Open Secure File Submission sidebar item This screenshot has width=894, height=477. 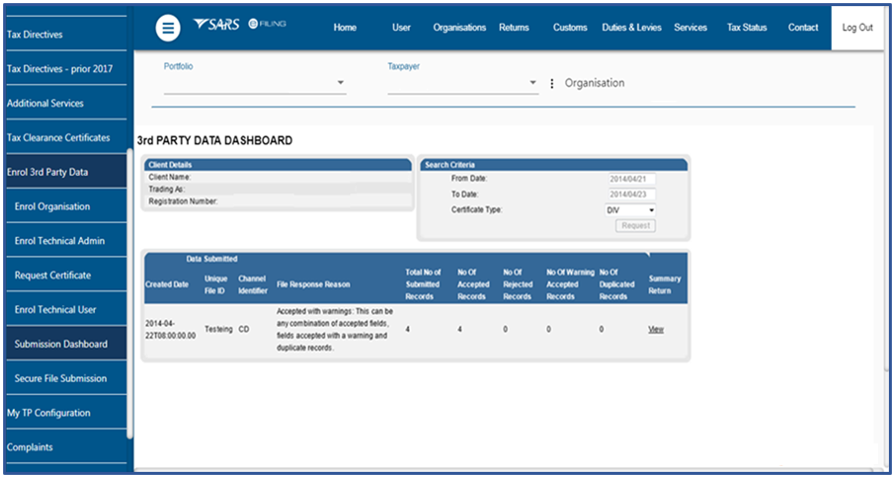click(x=61, y=378)
